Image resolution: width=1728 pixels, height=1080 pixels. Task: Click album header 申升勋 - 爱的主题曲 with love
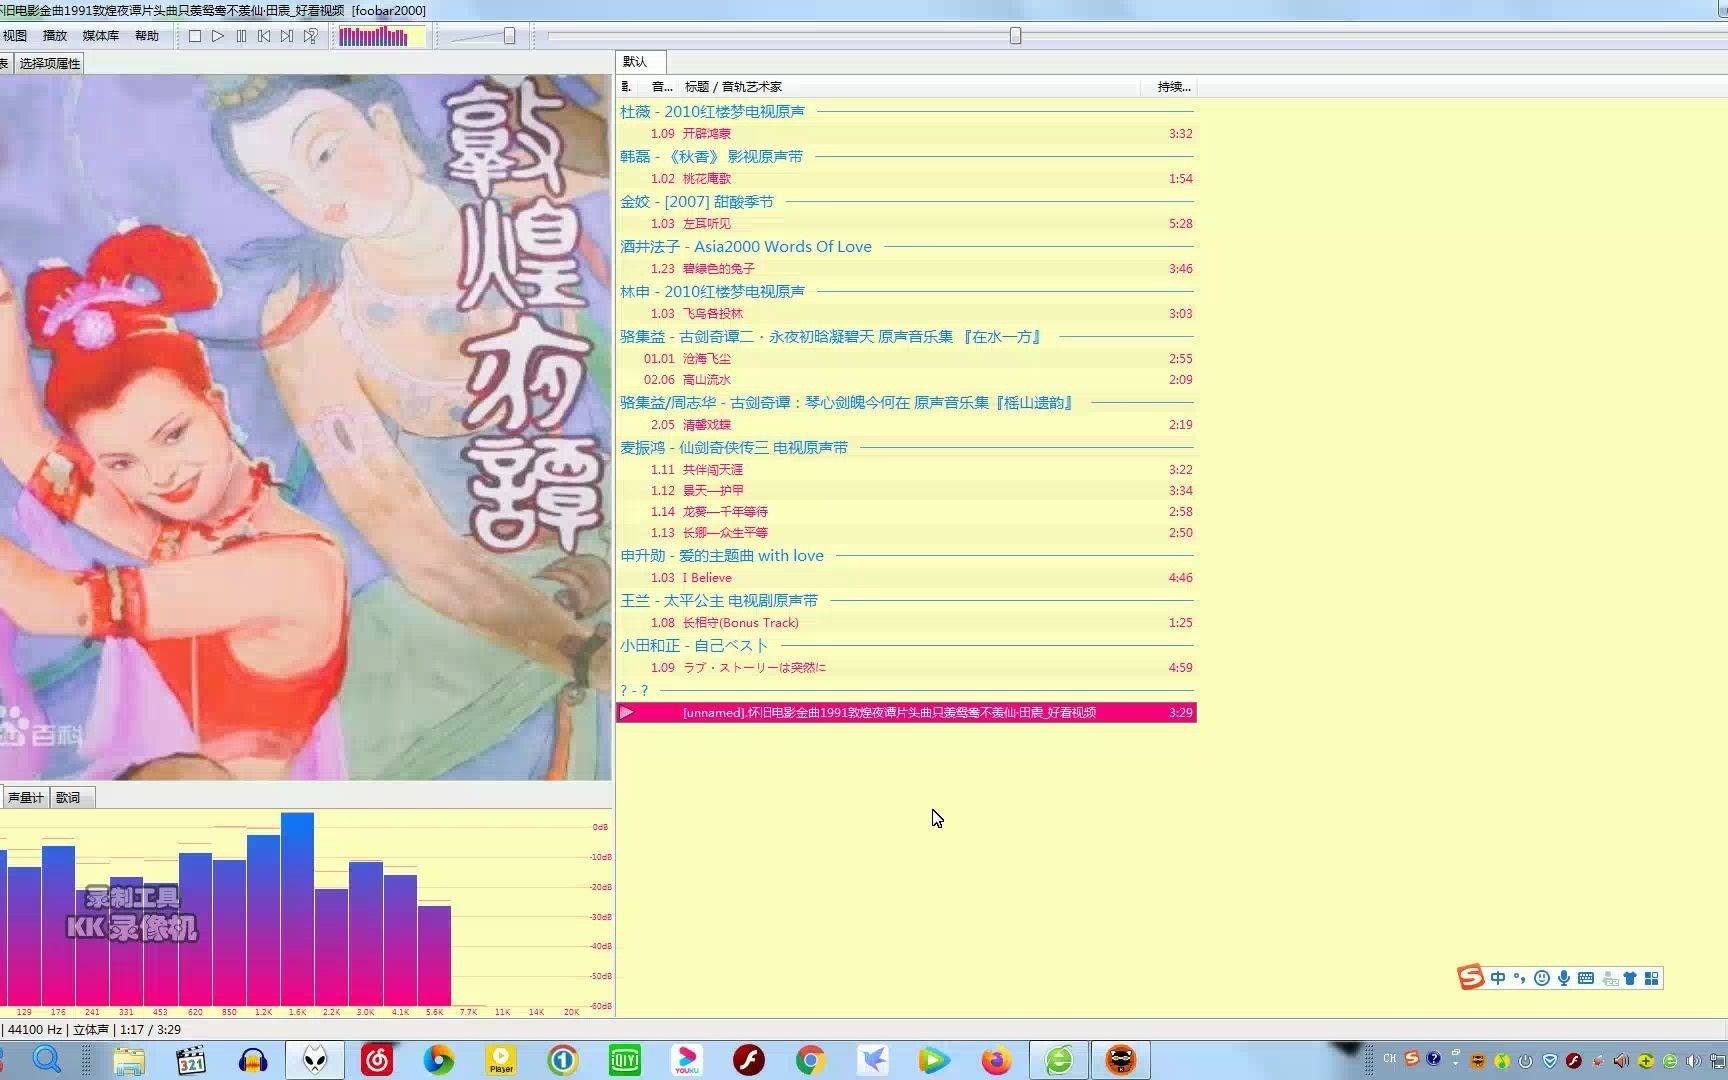tap(722, 556)
